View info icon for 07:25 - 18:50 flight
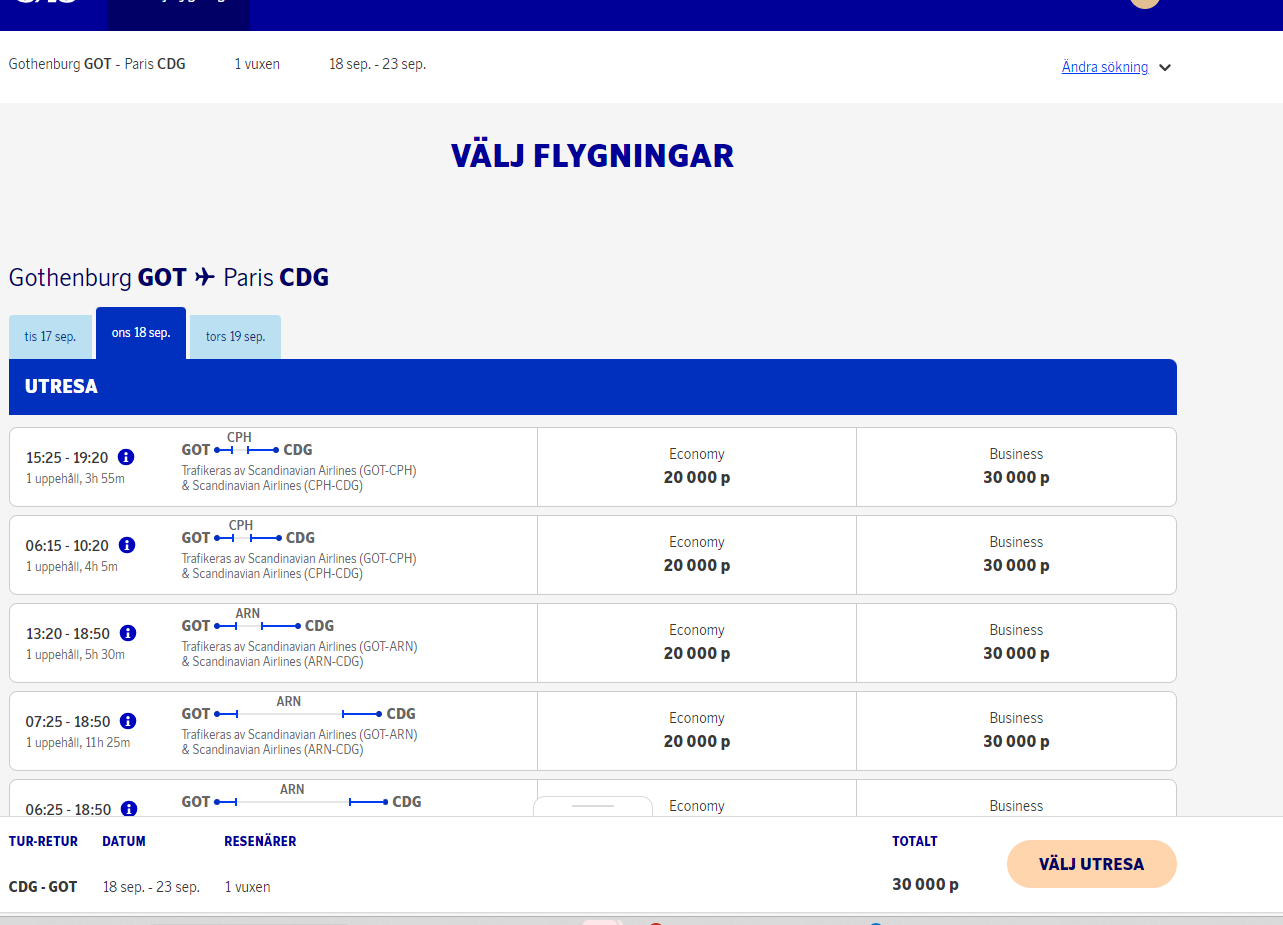This screenshot has height=925, width=1283. (x=127, y=721)
